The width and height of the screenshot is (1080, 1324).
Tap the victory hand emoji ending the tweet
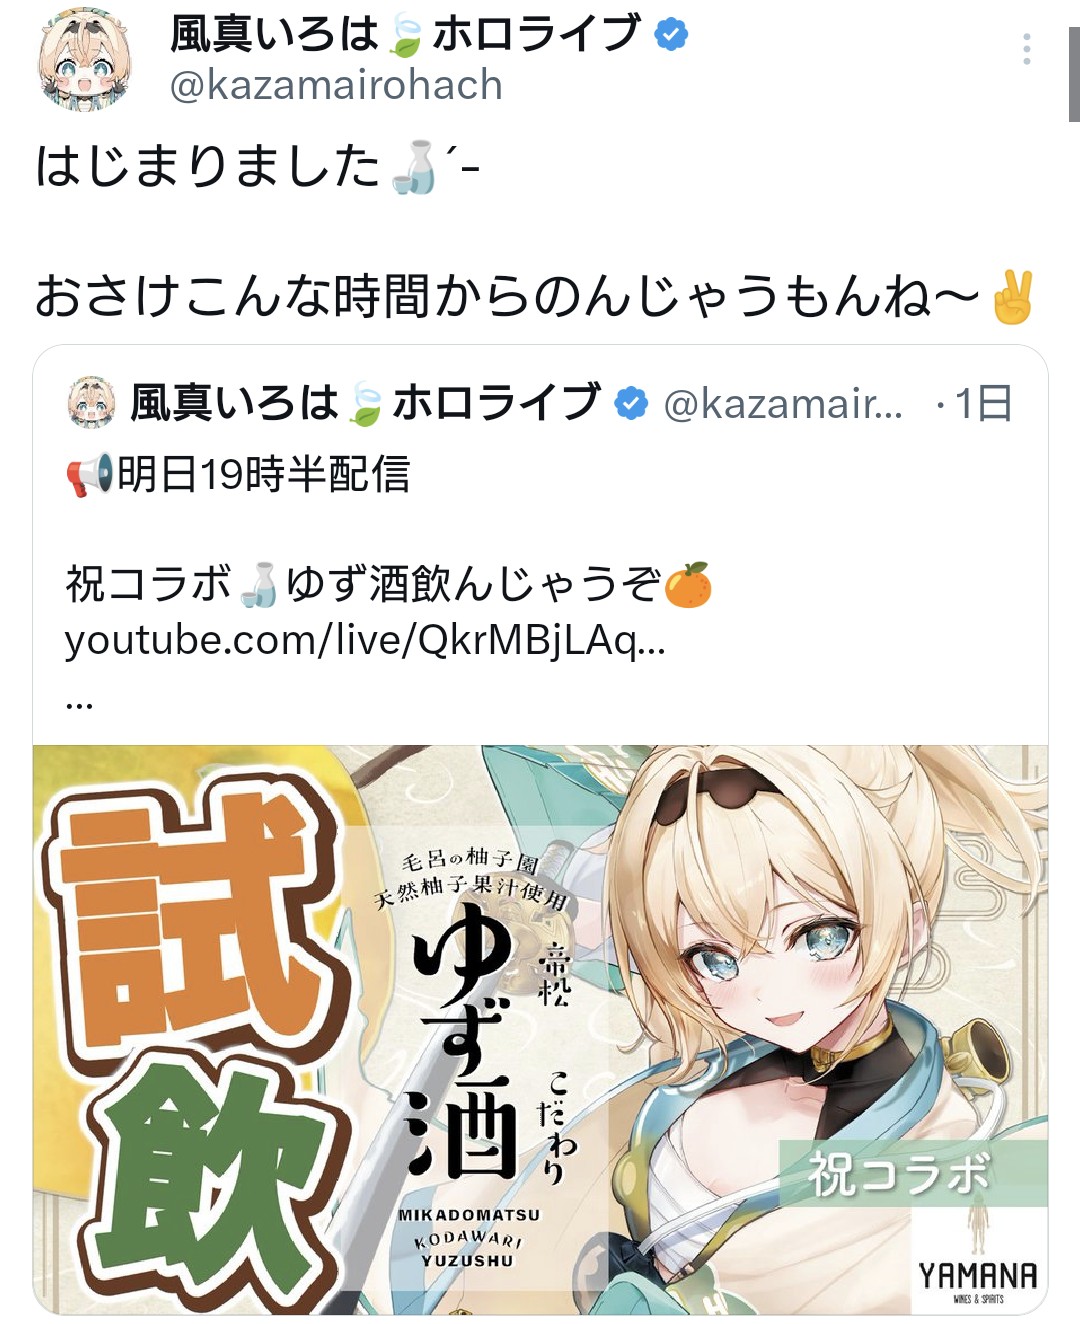click(x=1012, y=297)
